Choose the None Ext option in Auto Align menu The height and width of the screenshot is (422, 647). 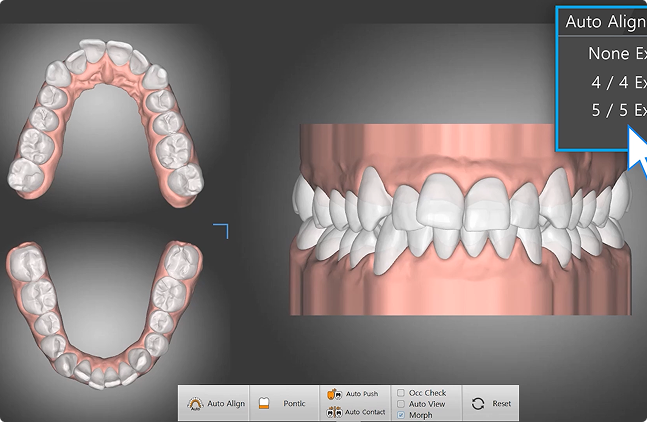(616, 54)
